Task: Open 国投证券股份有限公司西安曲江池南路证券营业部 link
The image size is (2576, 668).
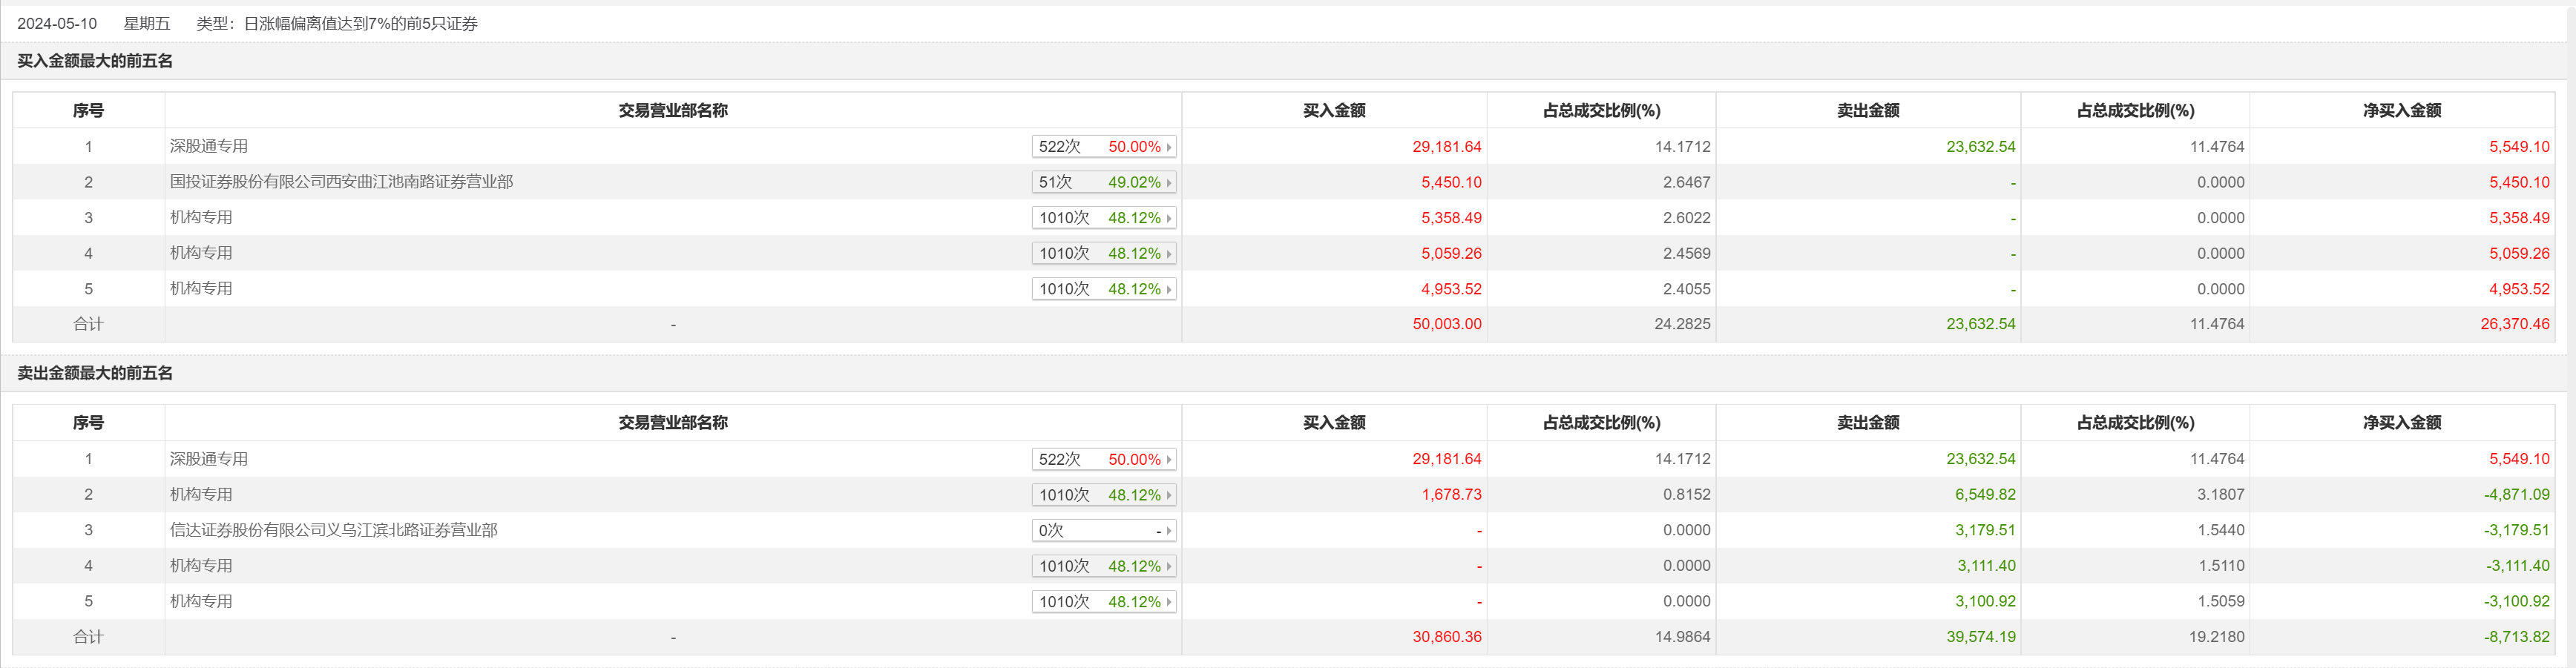Action: point(341,182)
